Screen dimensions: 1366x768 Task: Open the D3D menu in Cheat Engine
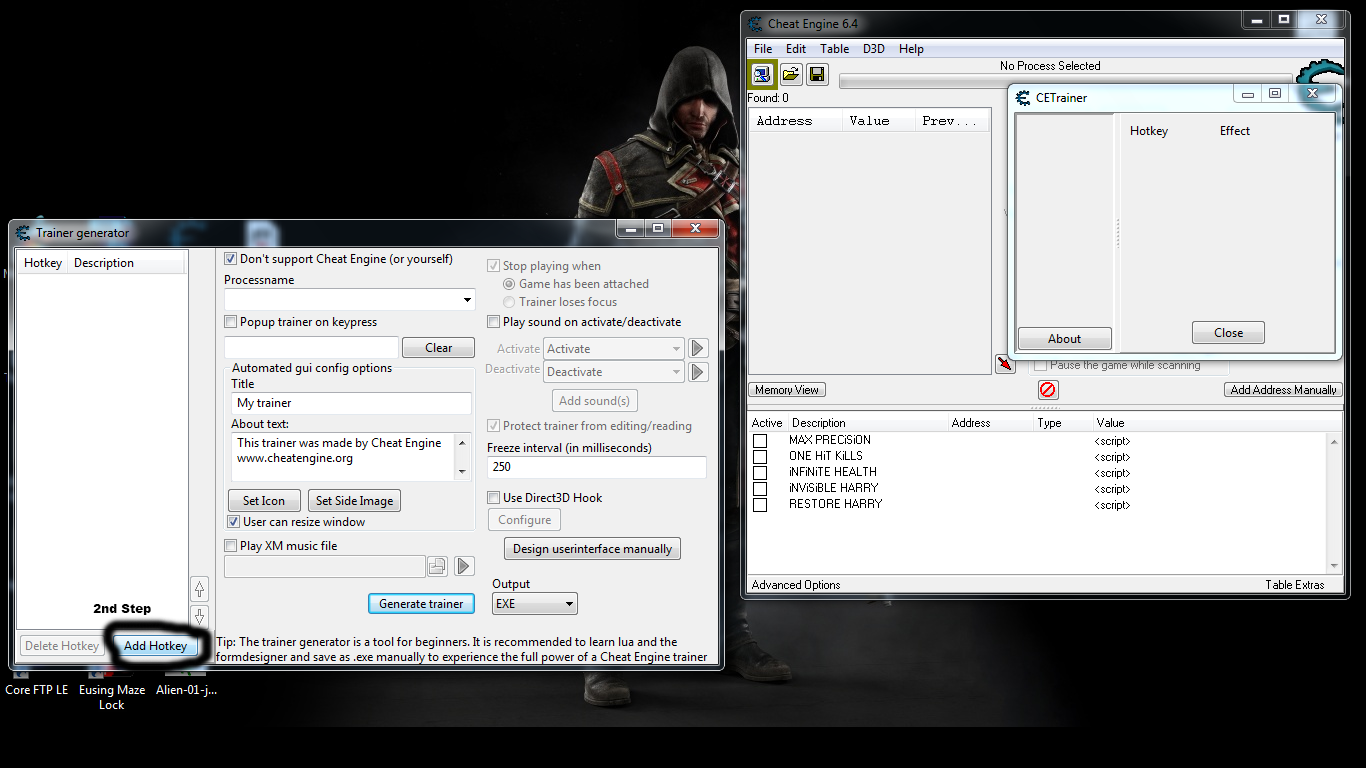pos(873,48)
